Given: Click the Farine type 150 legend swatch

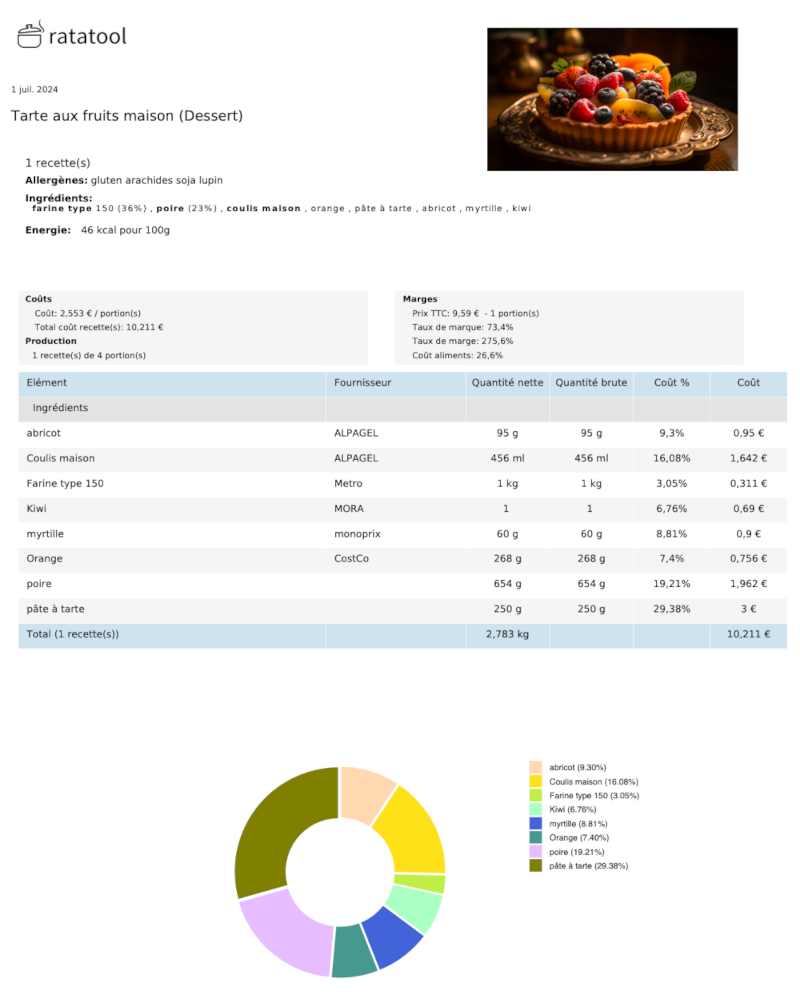Looking at the screenshot, I should 535,795.
